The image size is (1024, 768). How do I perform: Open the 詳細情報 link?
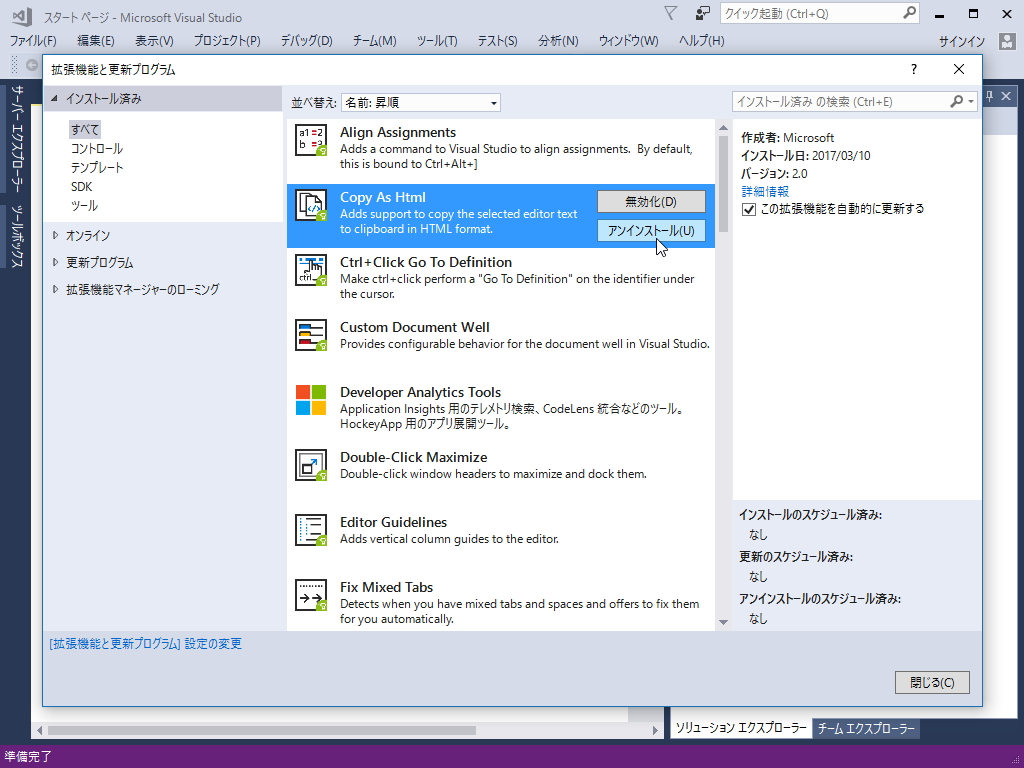pos(765,191)
